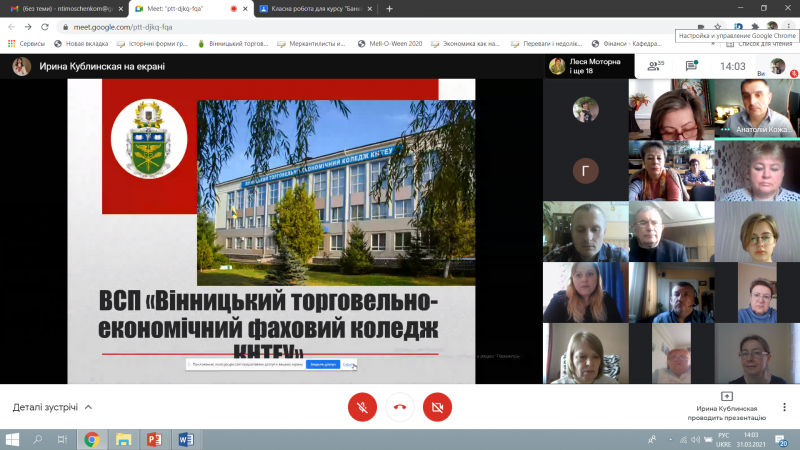This screenshot has height=450, width=800.
Task: Open the Ирина Кублинская проводить презентацію panel
Action: (727, 407)
